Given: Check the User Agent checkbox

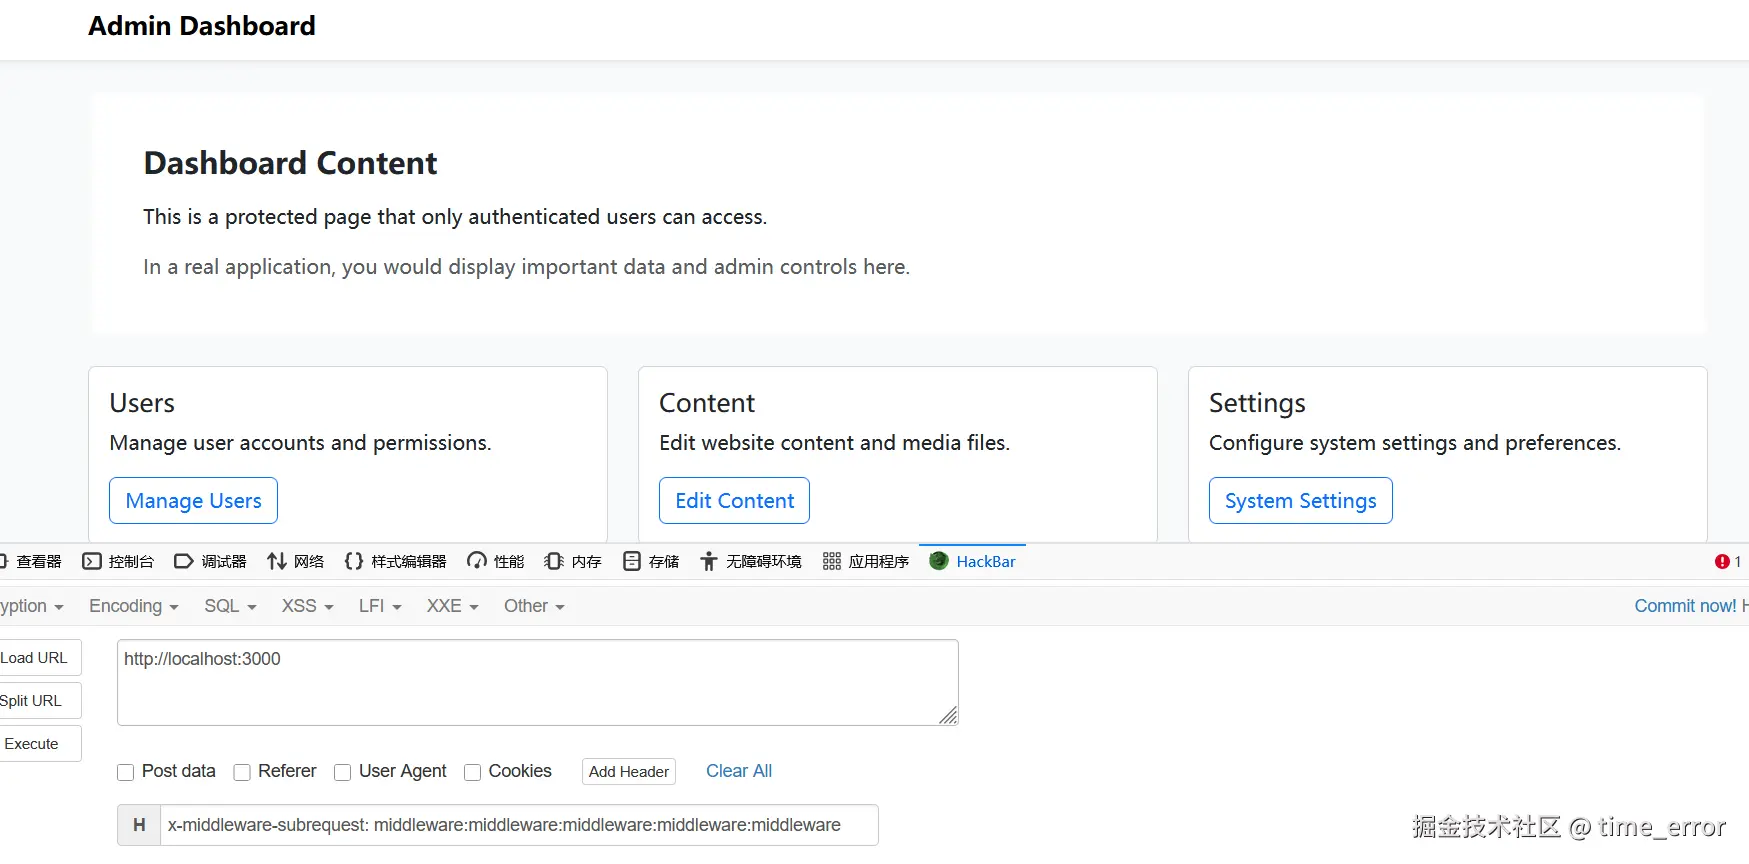Looking at the screenshot, I should (x=343, y=773).
